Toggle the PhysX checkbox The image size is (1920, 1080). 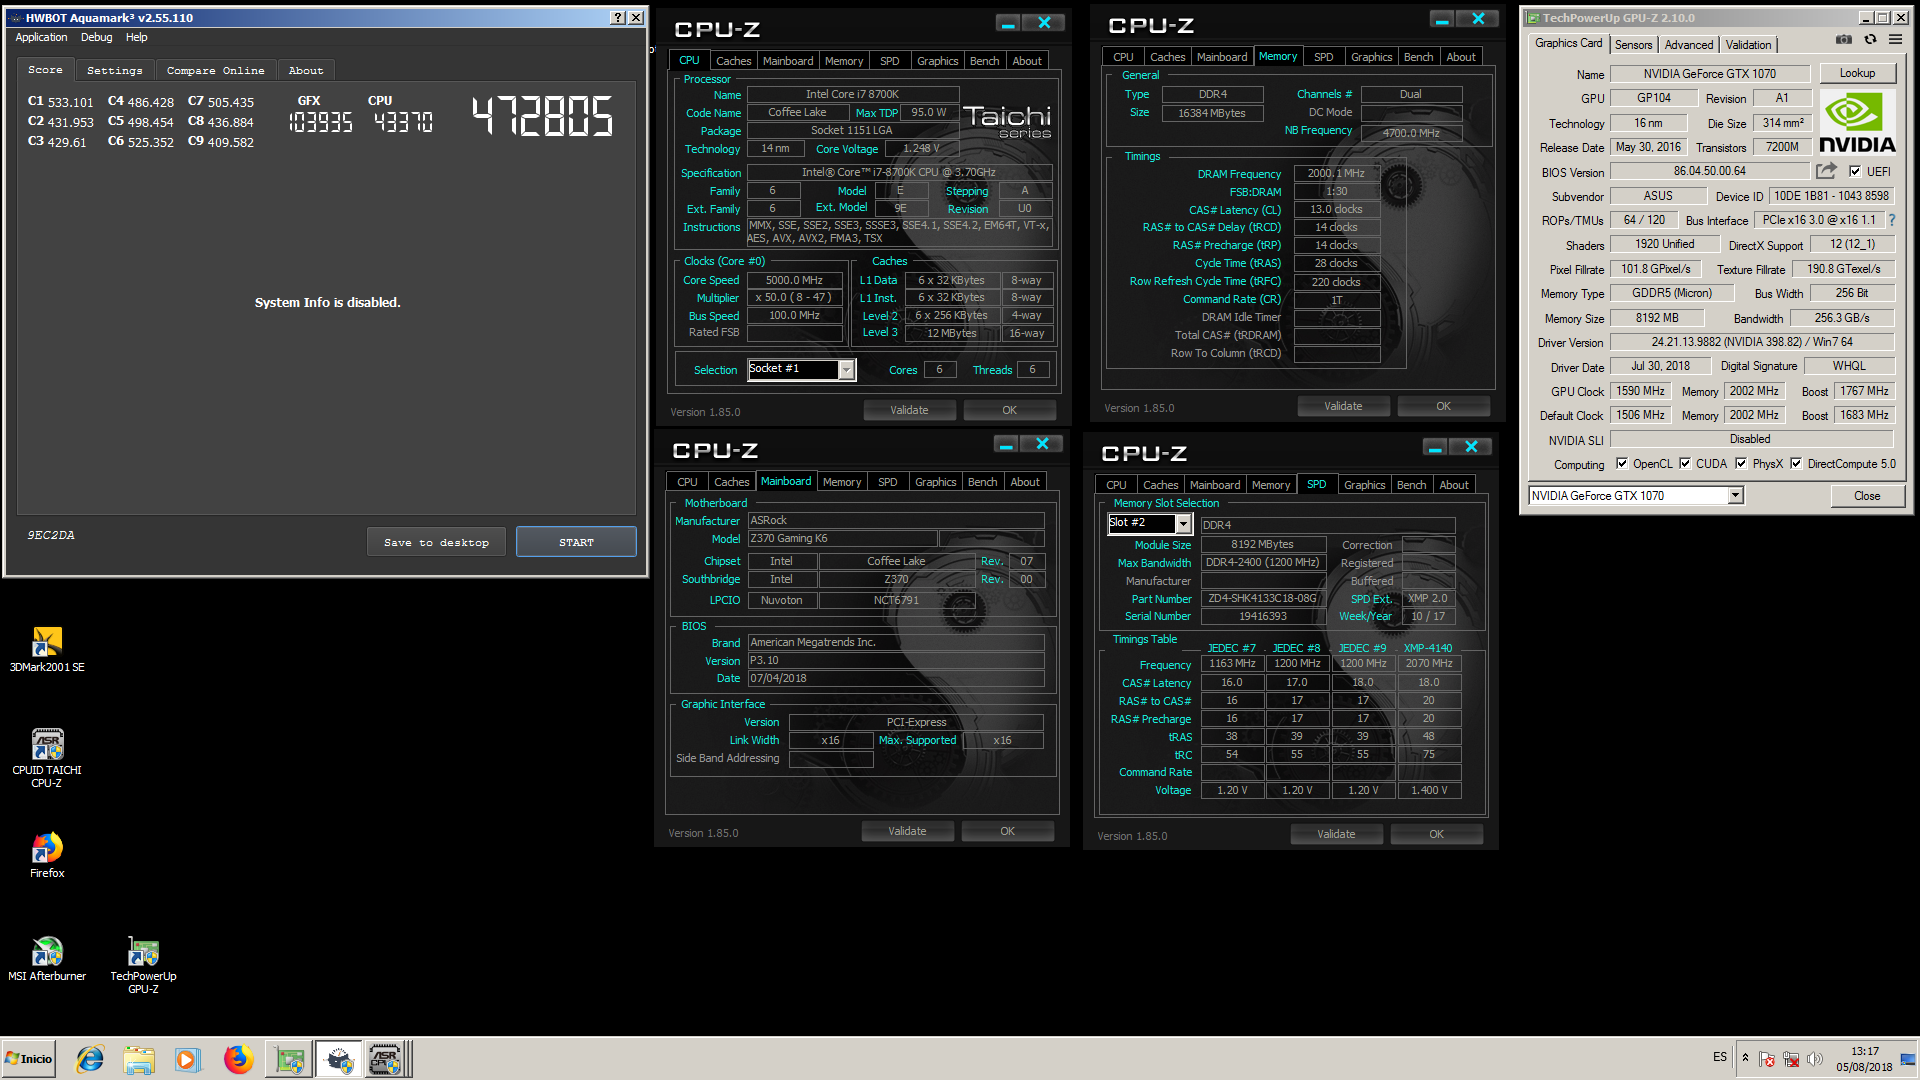tap(1741, 464)
